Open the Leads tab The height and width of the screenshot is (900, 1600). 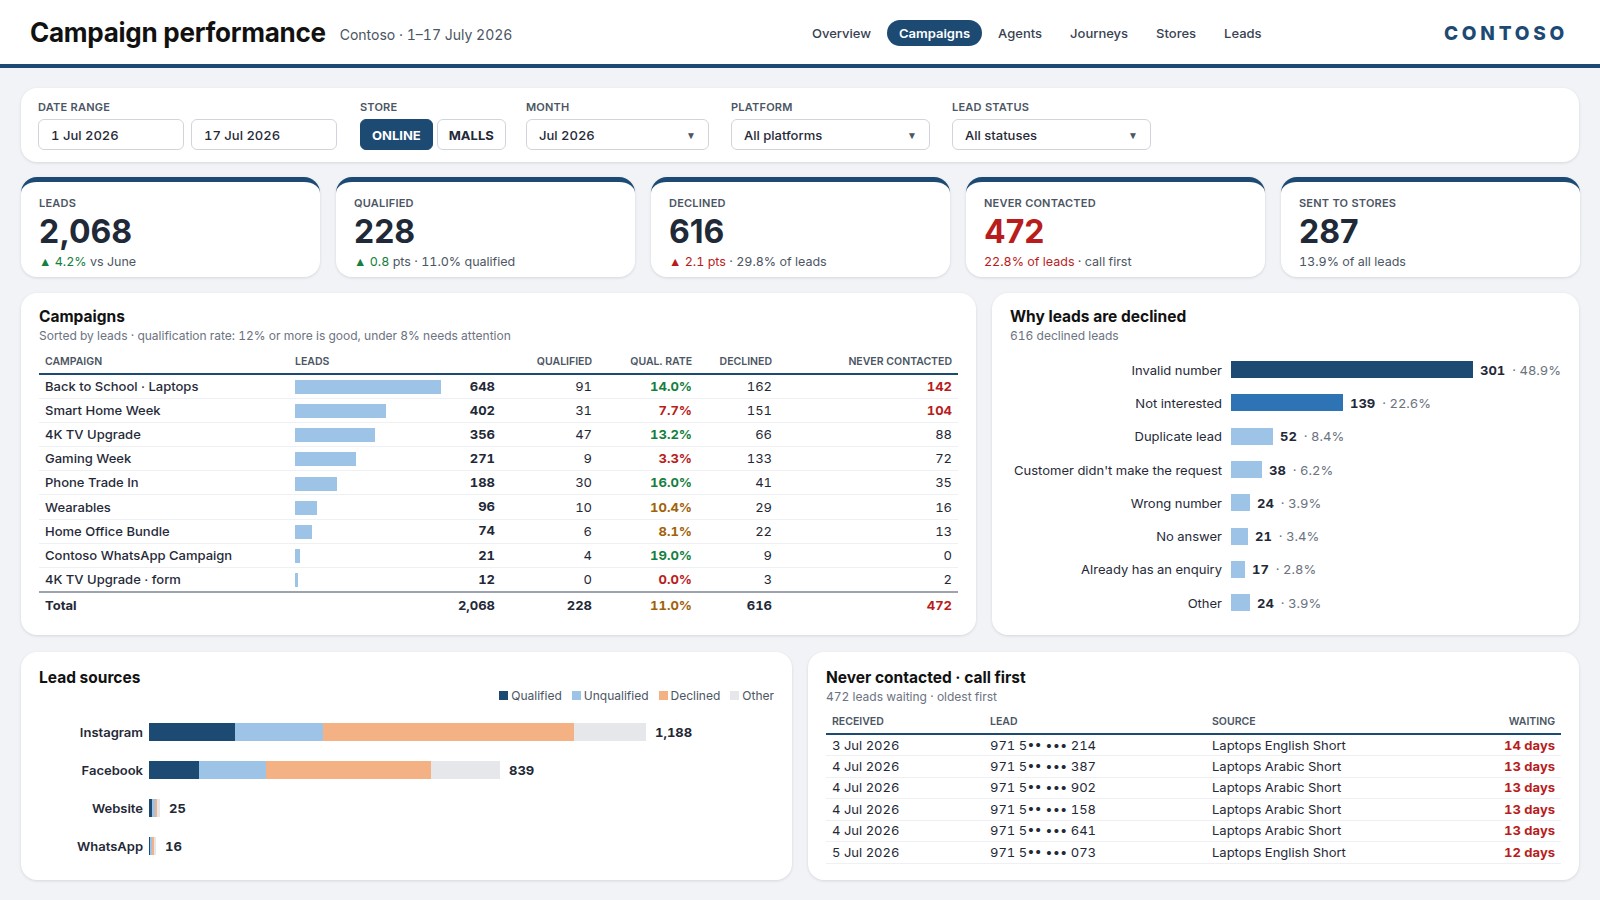(x=1242, y=33)
